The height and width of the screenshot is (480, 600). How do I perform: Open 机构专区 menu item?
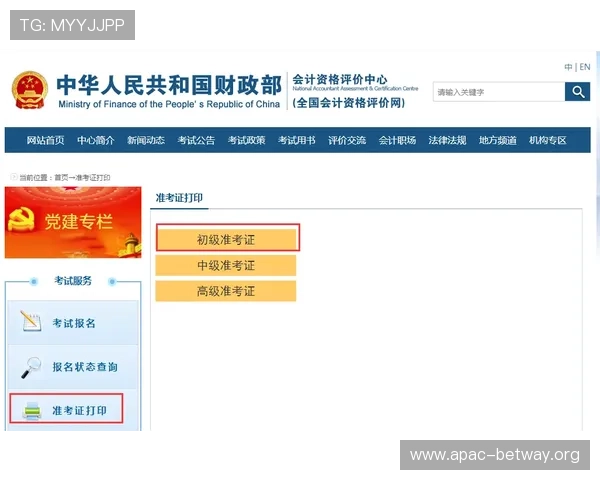[548, 140]
